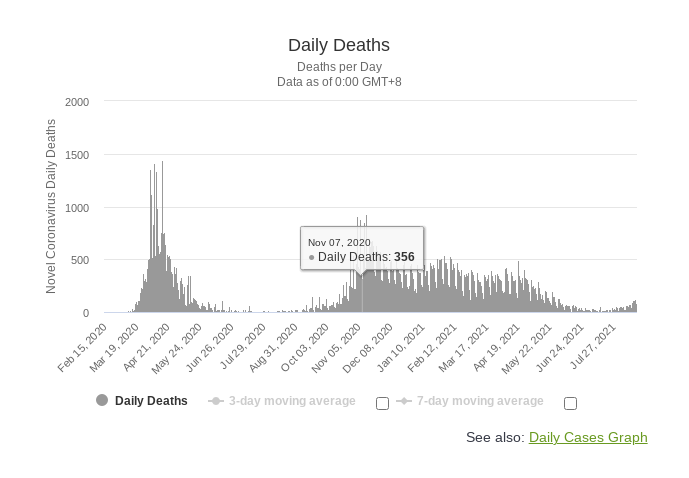
Task: Select the "Feb 15, 2020" x-axis label
Action: coord(85,347)
